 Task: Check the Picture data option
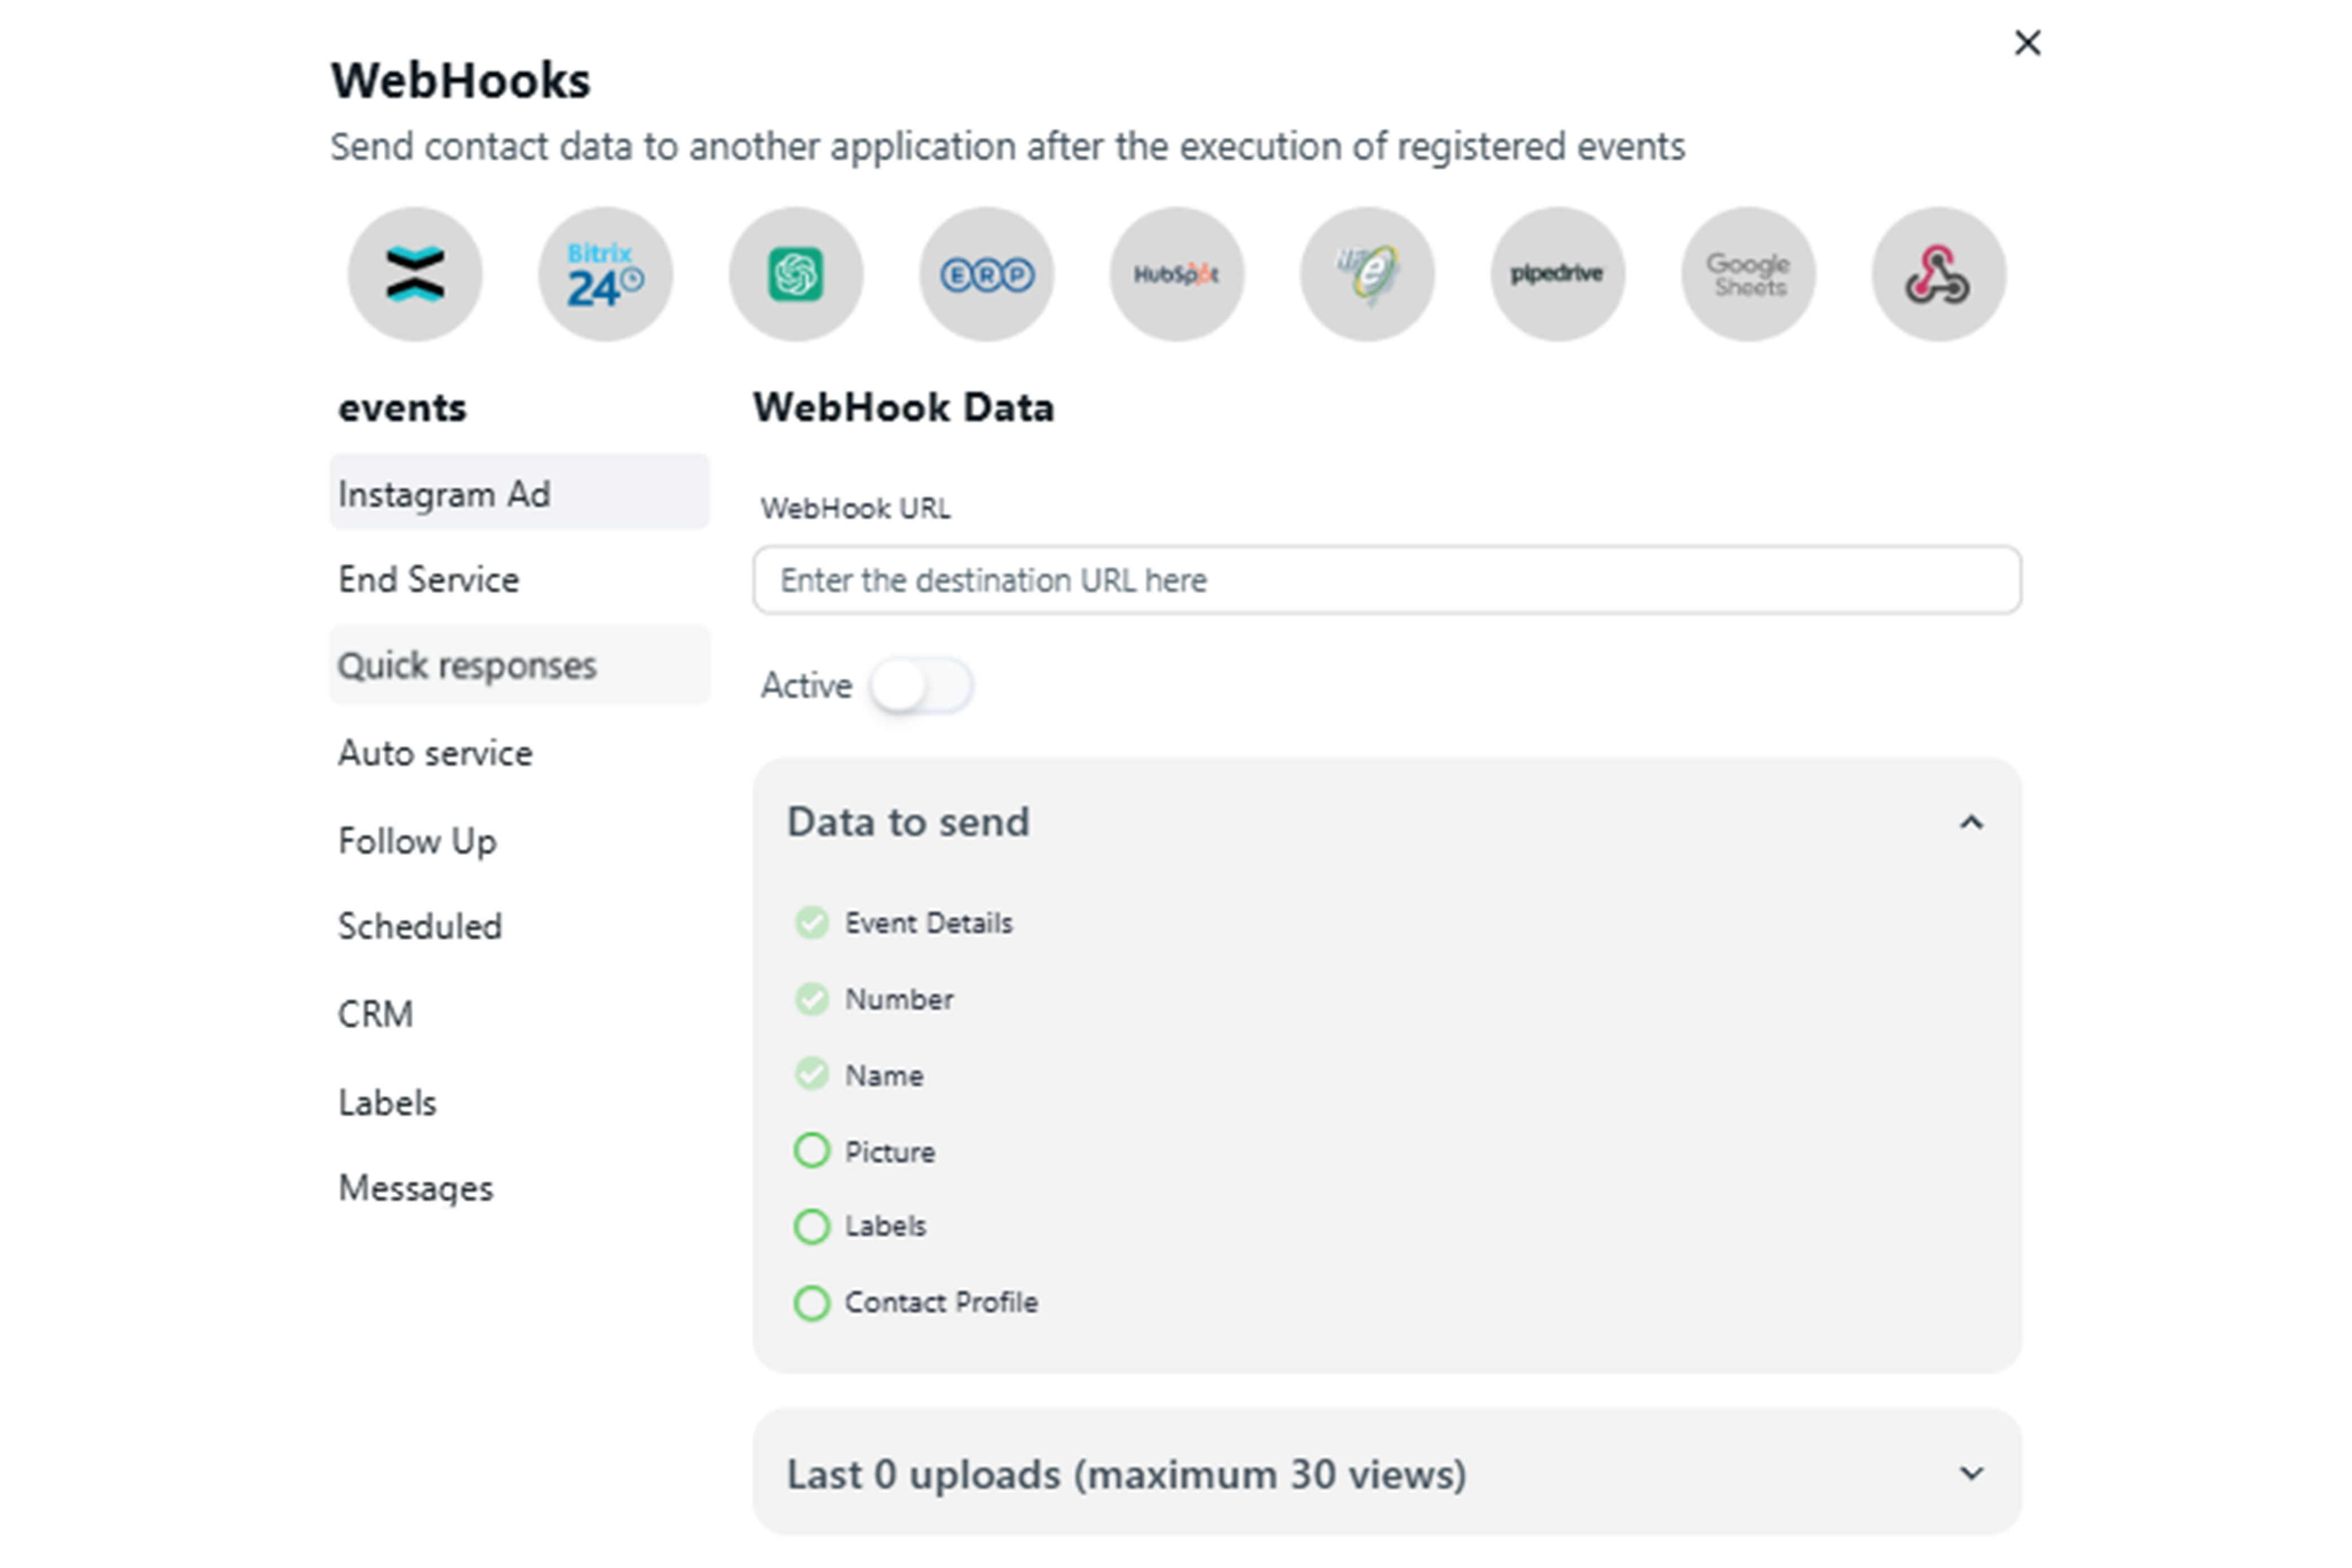point(812,1151)
